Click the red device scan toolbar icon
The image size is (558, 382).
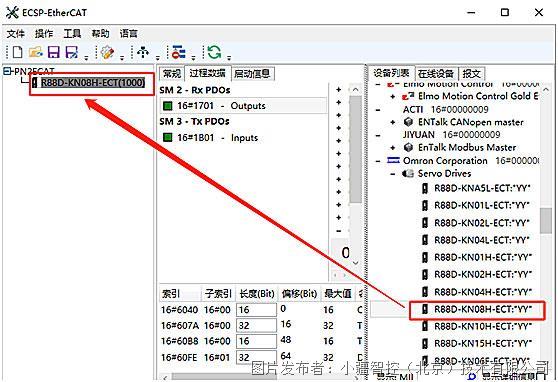178,52
